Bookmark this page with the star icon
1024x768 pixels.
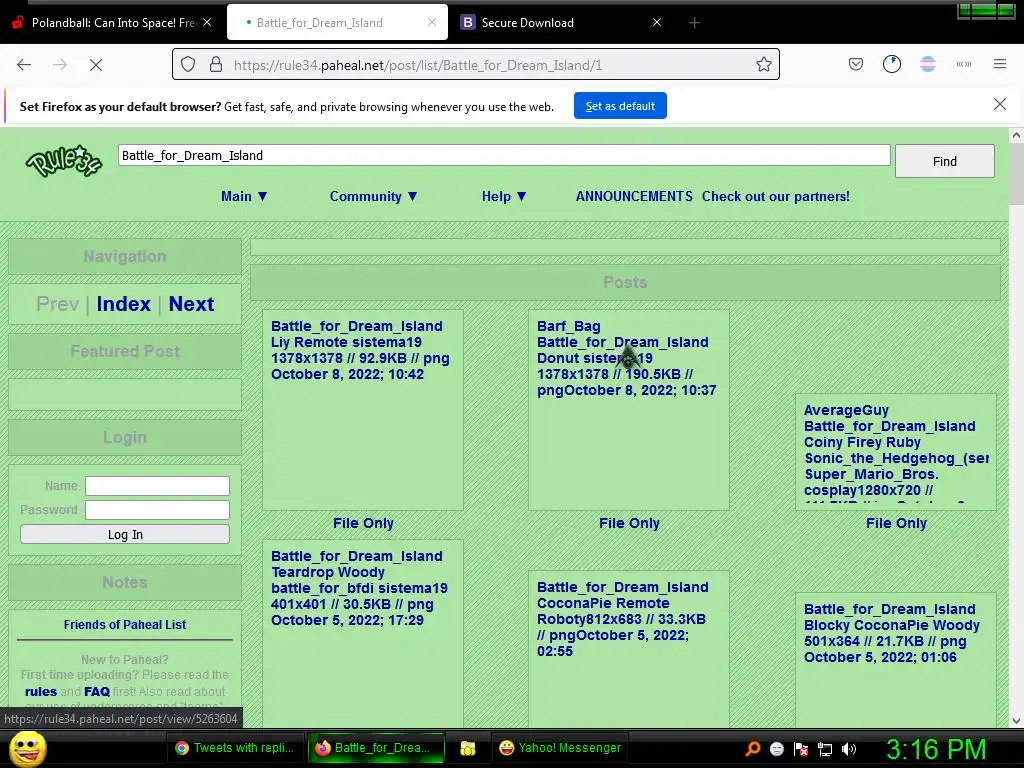763,65
